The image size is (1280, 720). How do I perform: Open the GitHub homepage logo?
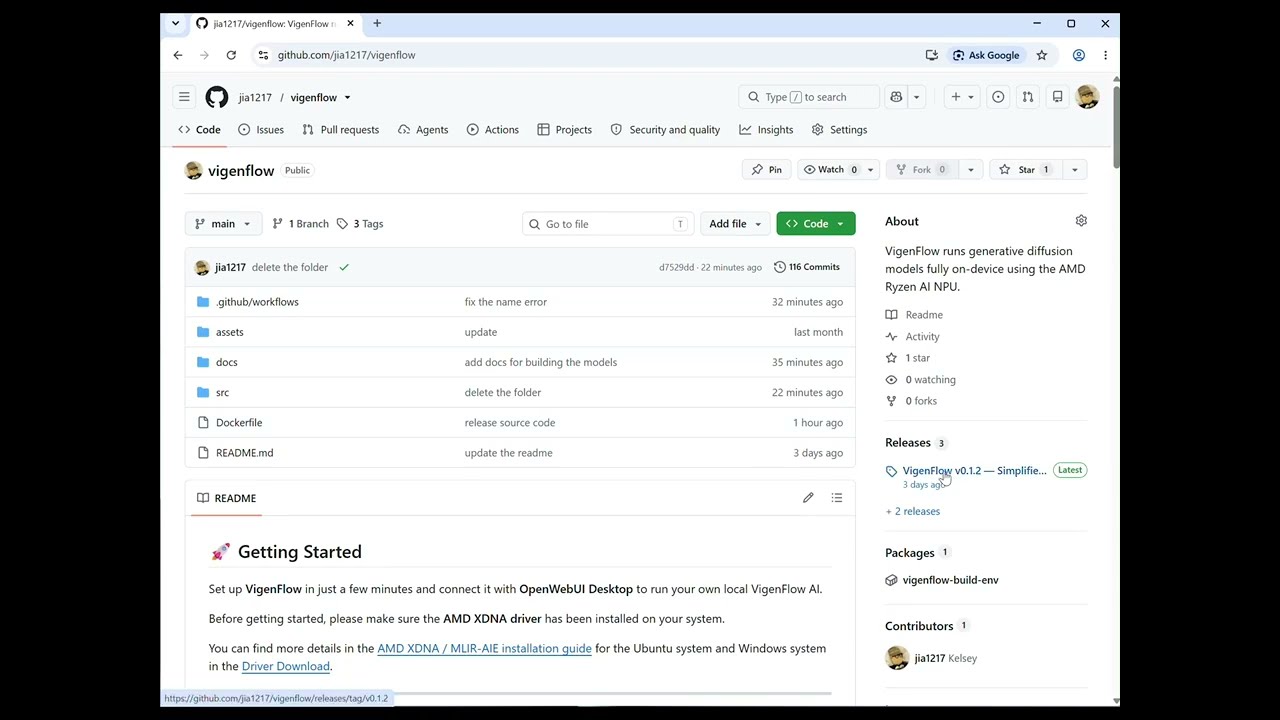tap(217, 97)
